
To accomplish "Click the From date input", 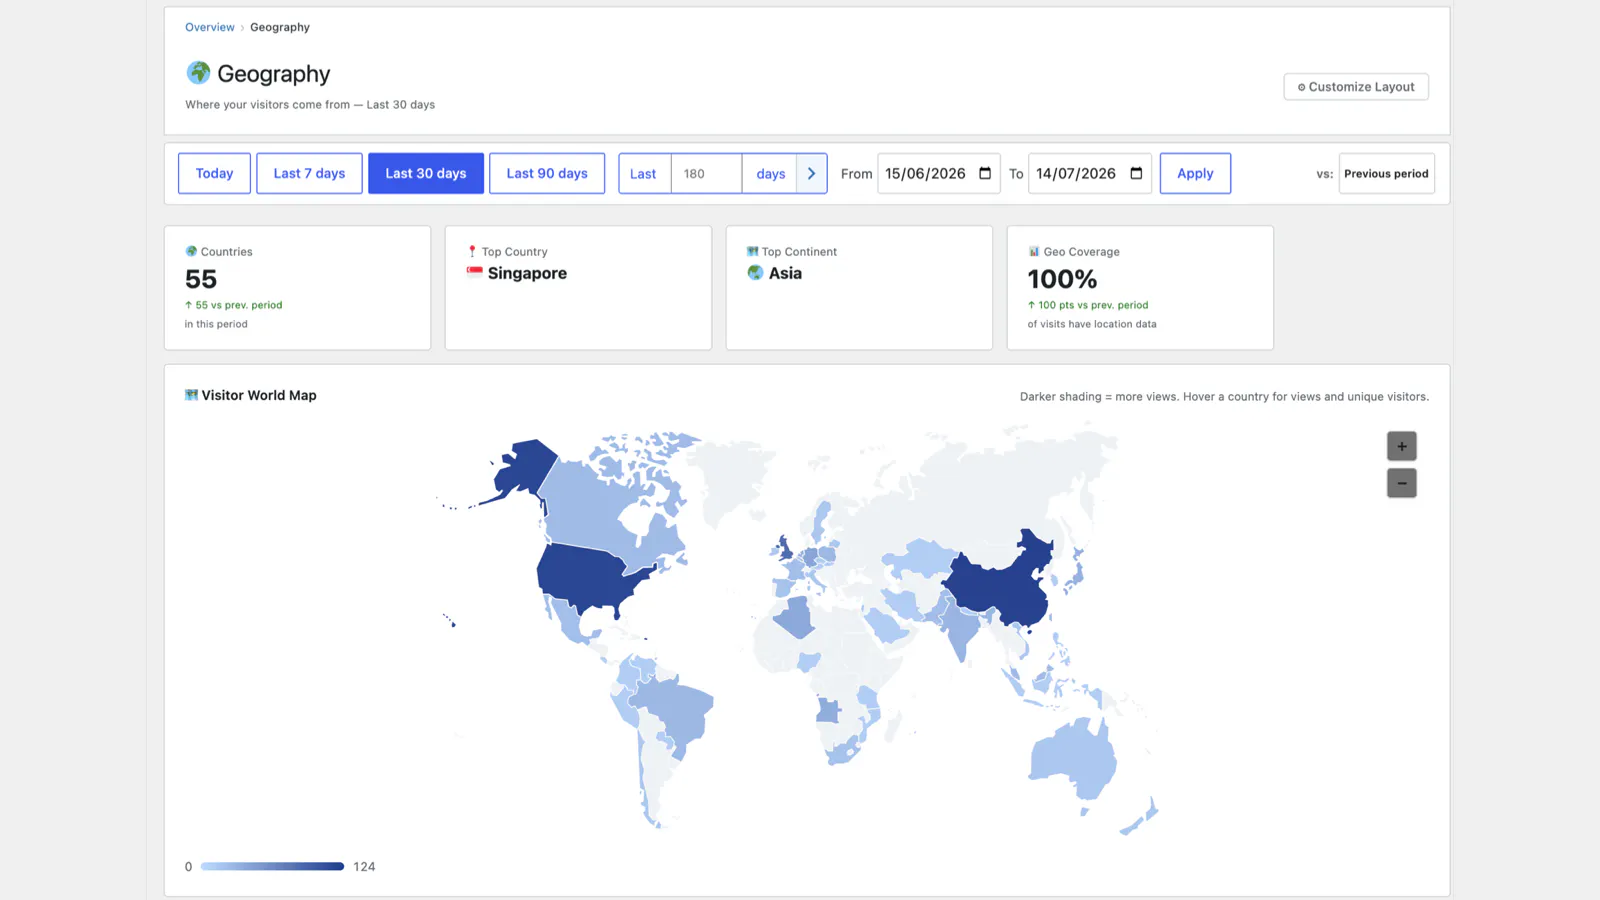I will [938, 173].
